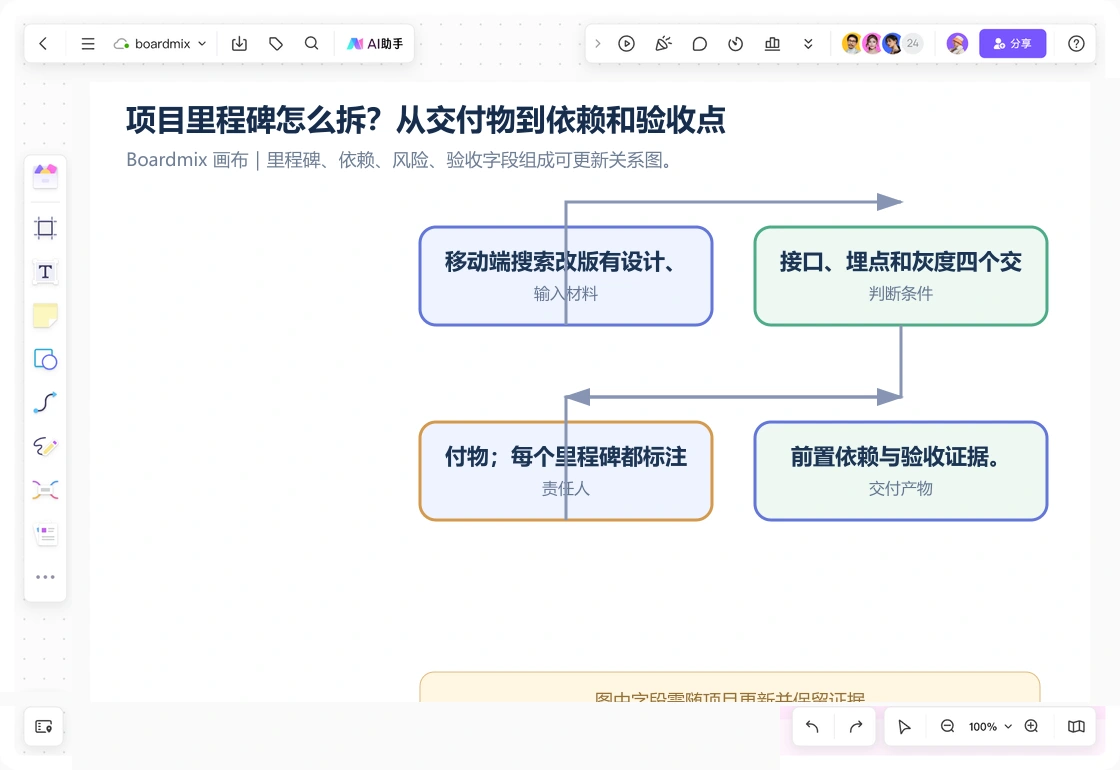Image resolution: width=1120 pixels, height=770 pixels.
Task: Click the 判断条件 label
Action: point(901,294)
